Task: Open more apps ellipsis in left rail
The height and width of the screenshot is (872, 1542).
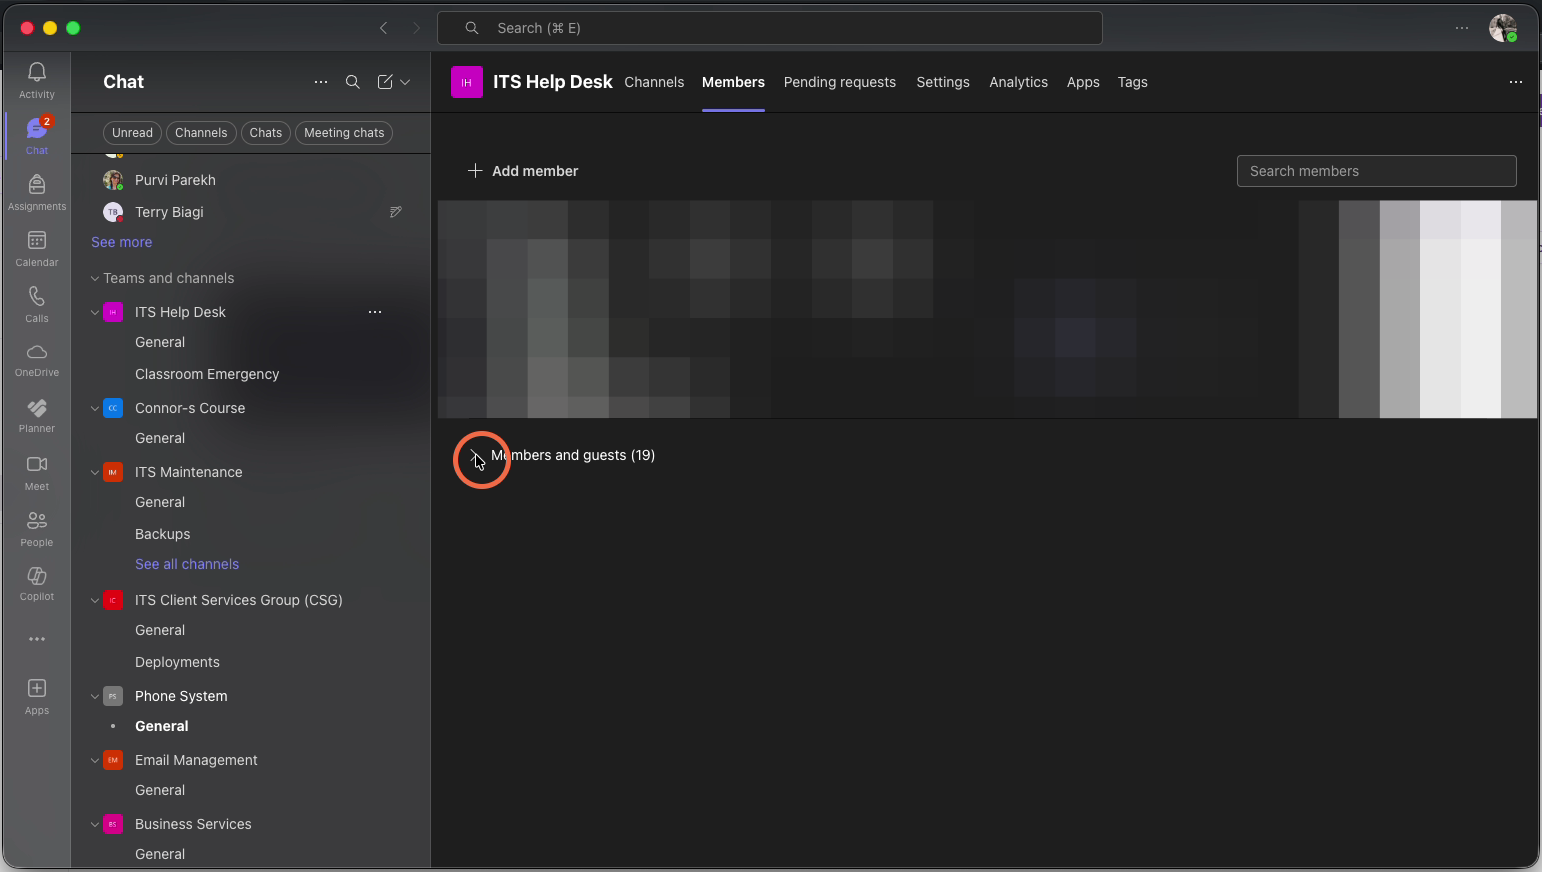Action: tap(37, 639)
